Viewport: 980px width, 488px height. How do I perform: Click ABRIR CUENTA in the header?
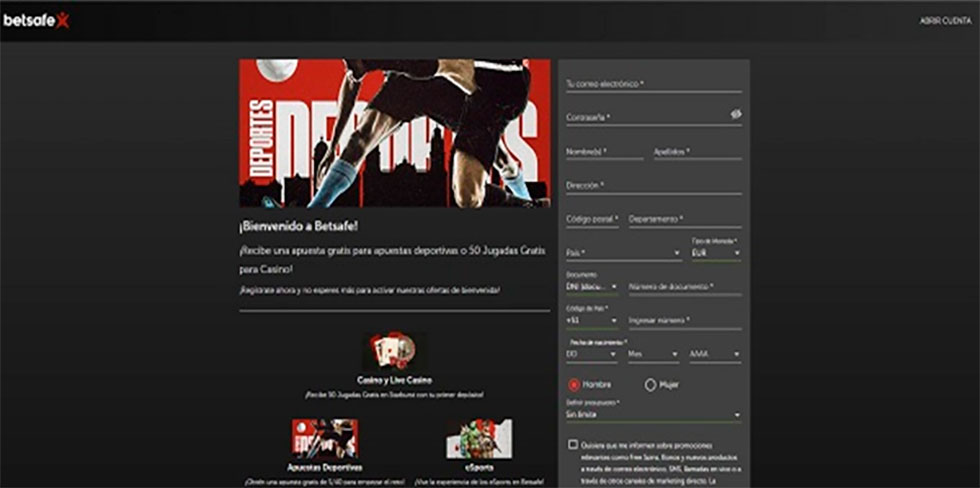pos(944,21)
